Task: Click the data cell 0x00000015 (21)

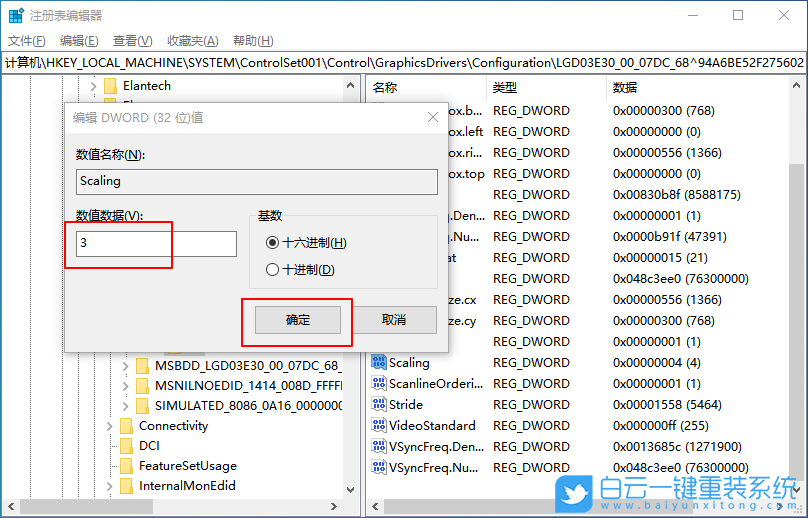Action: coord(660,258)
